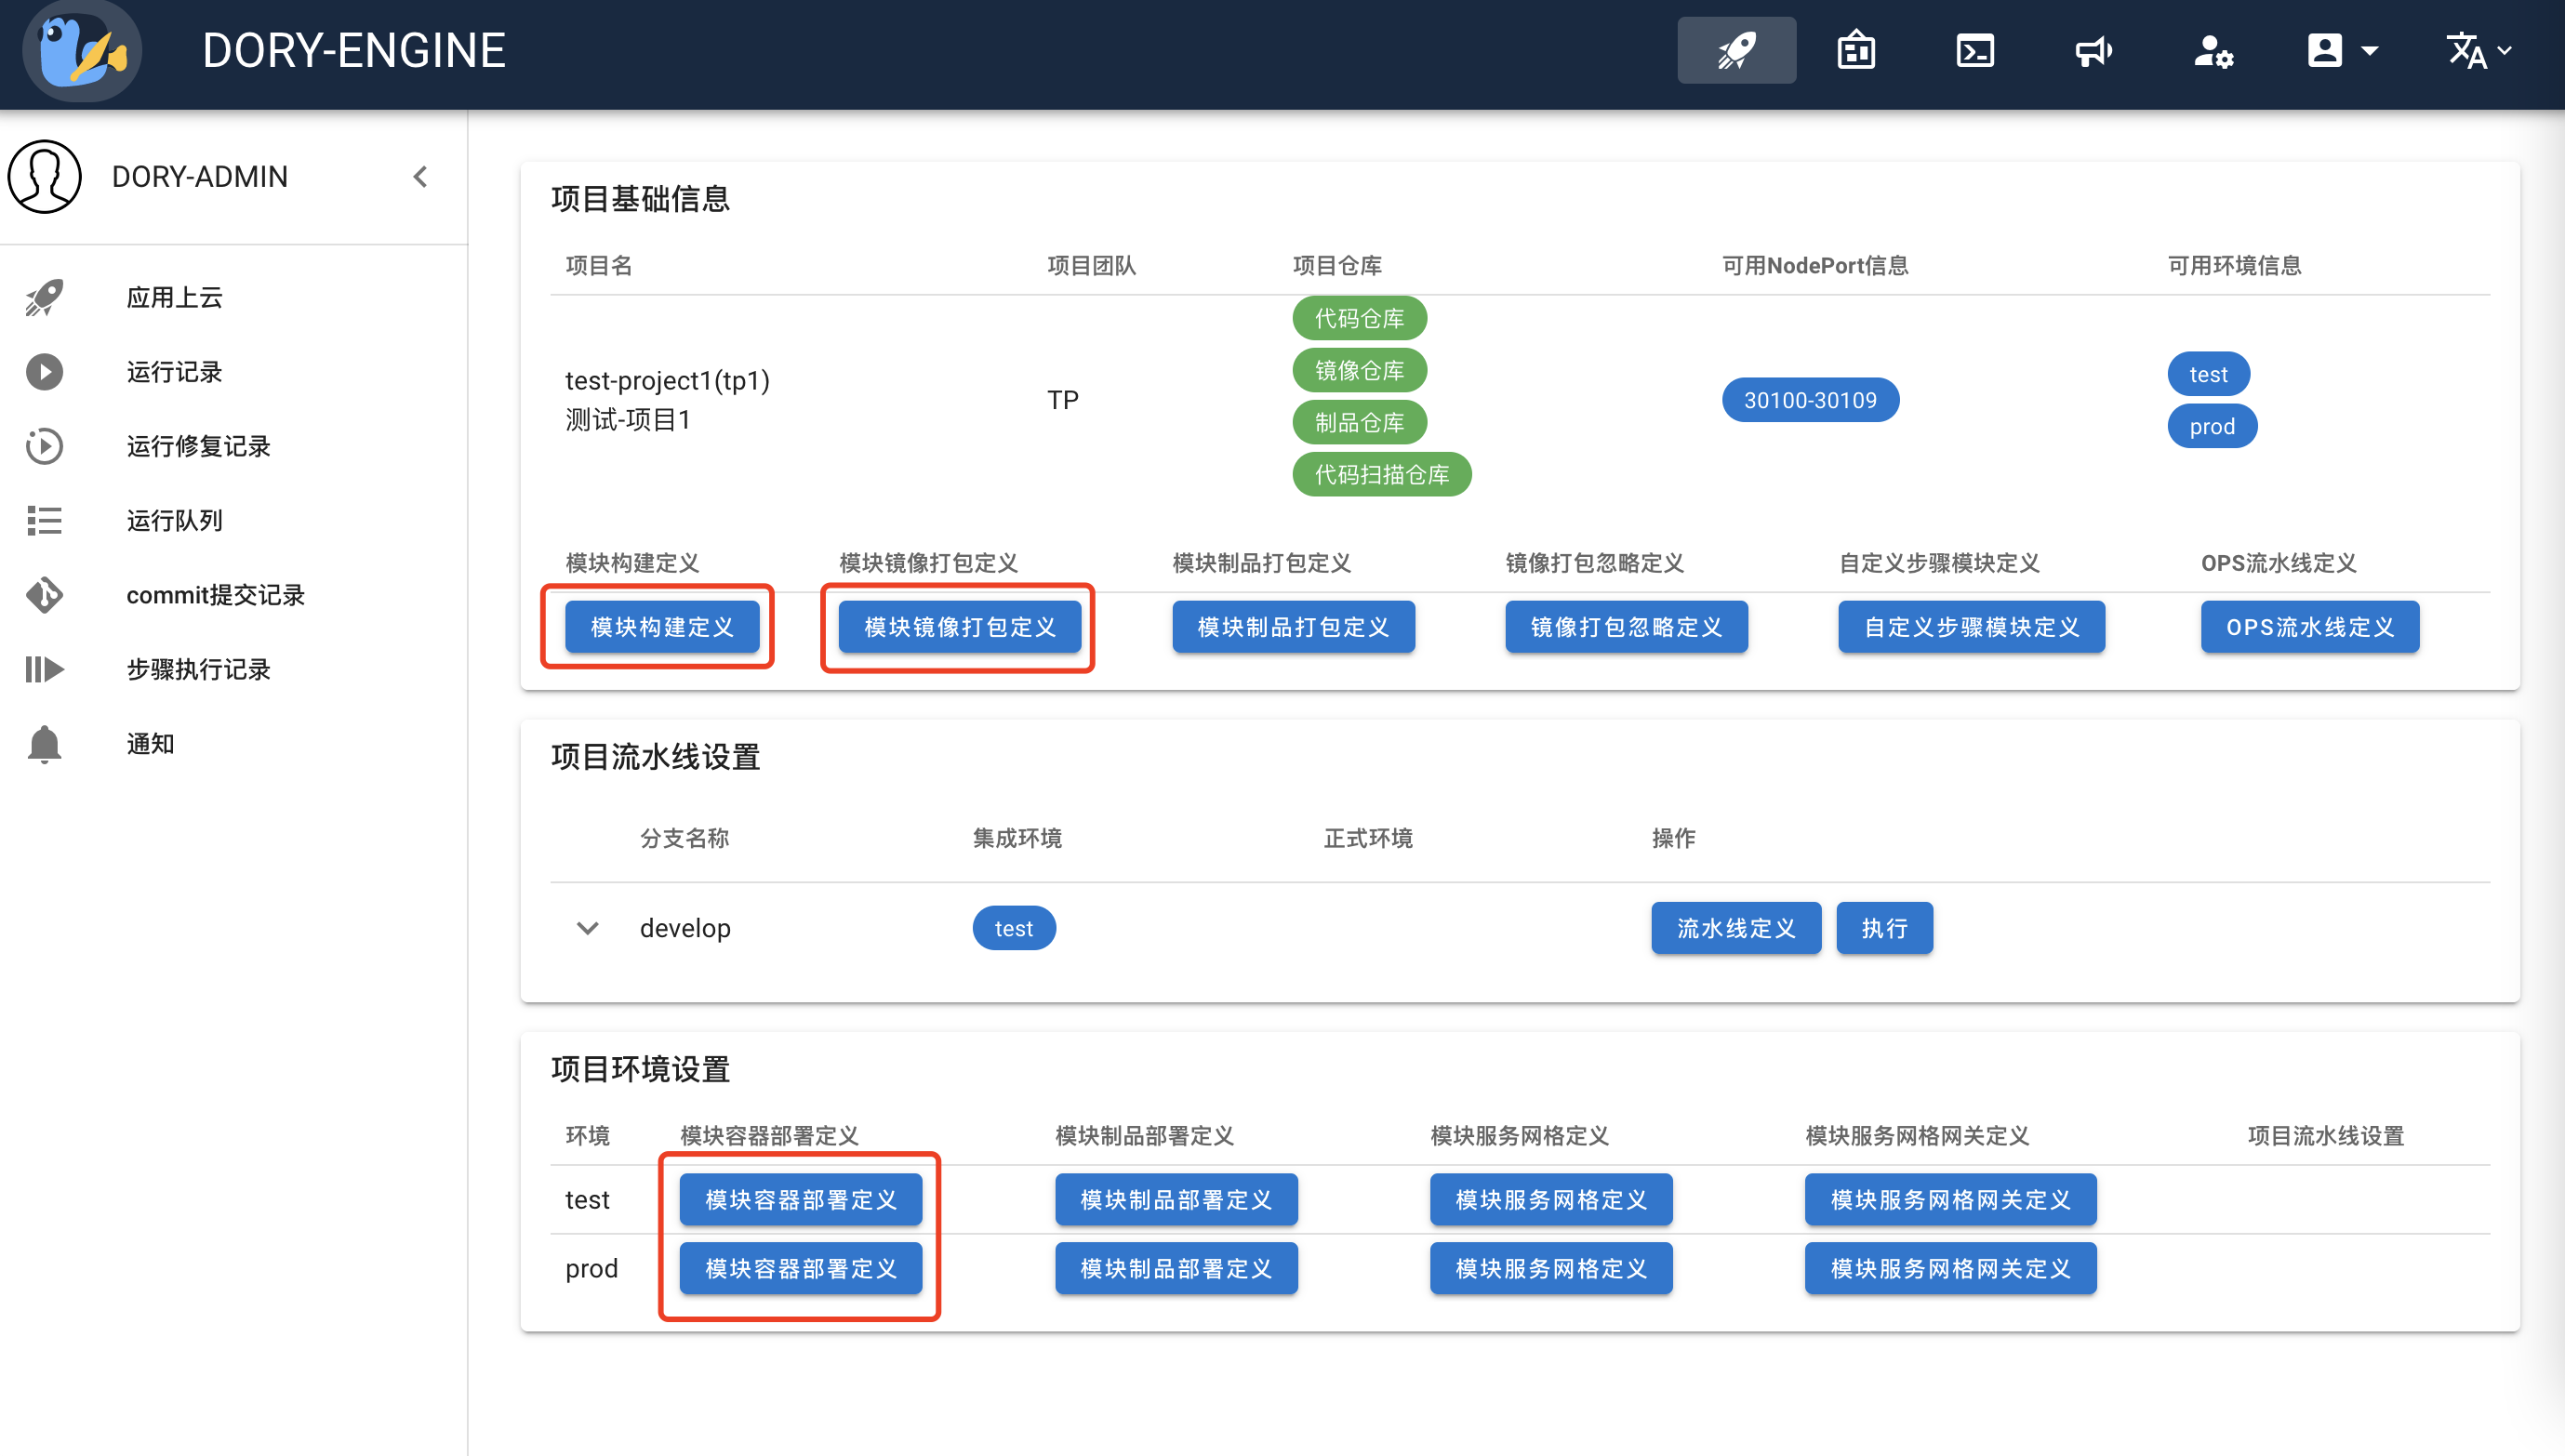
Task: Select the test environment badge
Action: coord(2208,374)
